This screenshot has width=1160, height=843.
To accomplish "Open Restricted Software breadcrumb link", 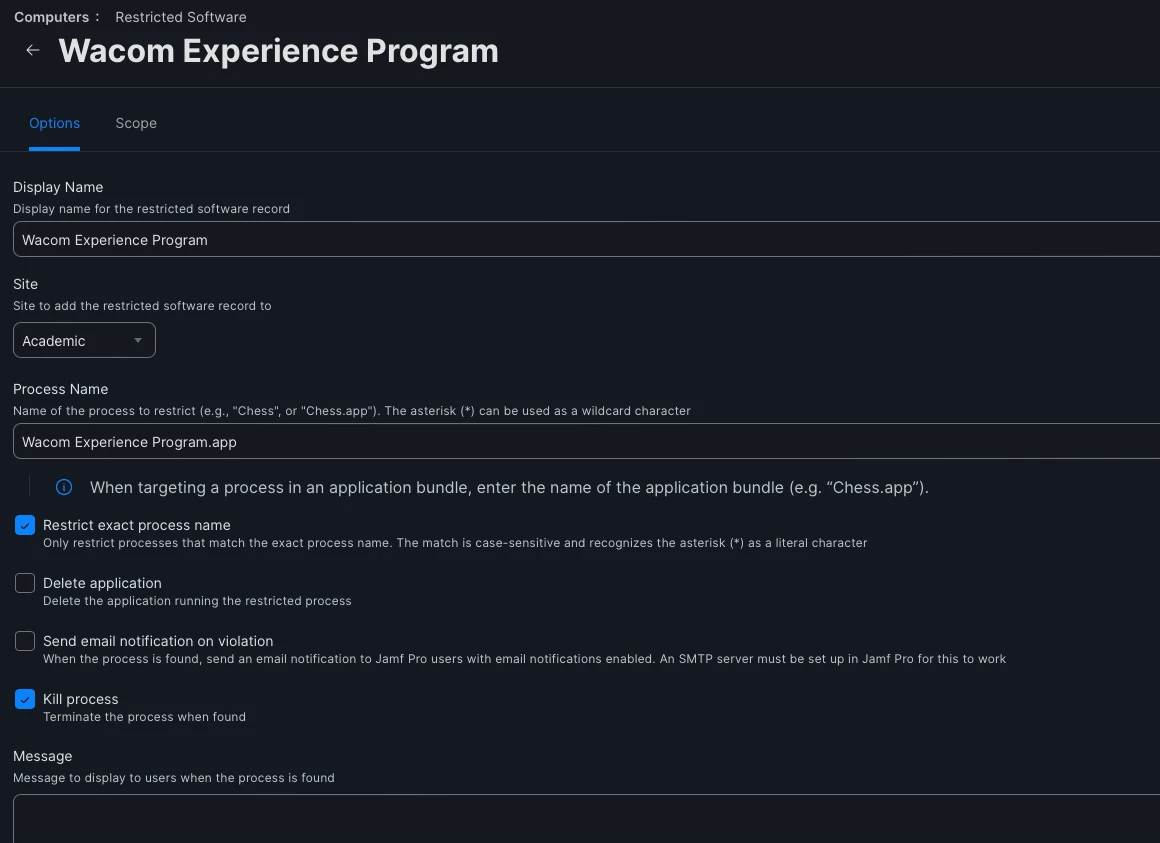I will (x=181, y=17).
